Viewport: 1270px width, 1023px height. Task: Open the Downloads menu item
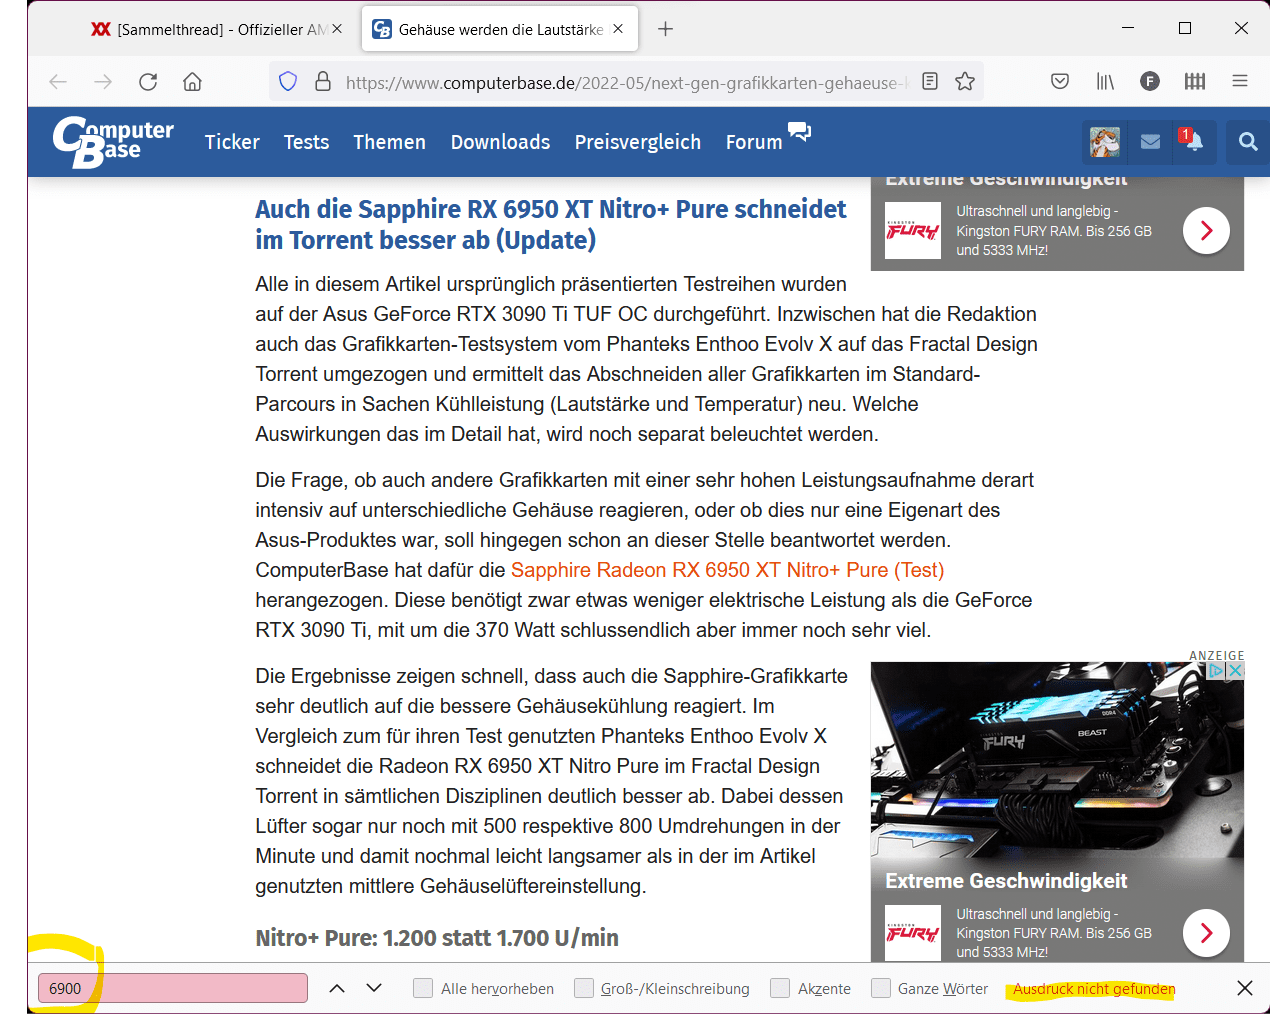(500, 142)
